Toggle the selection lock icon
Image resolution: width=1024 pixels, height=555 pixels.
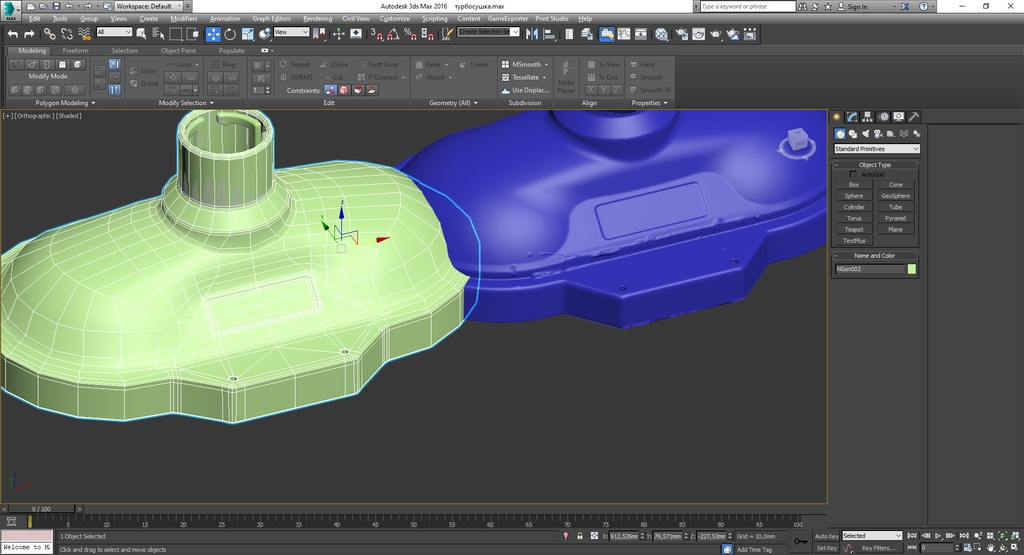point(579,536)
